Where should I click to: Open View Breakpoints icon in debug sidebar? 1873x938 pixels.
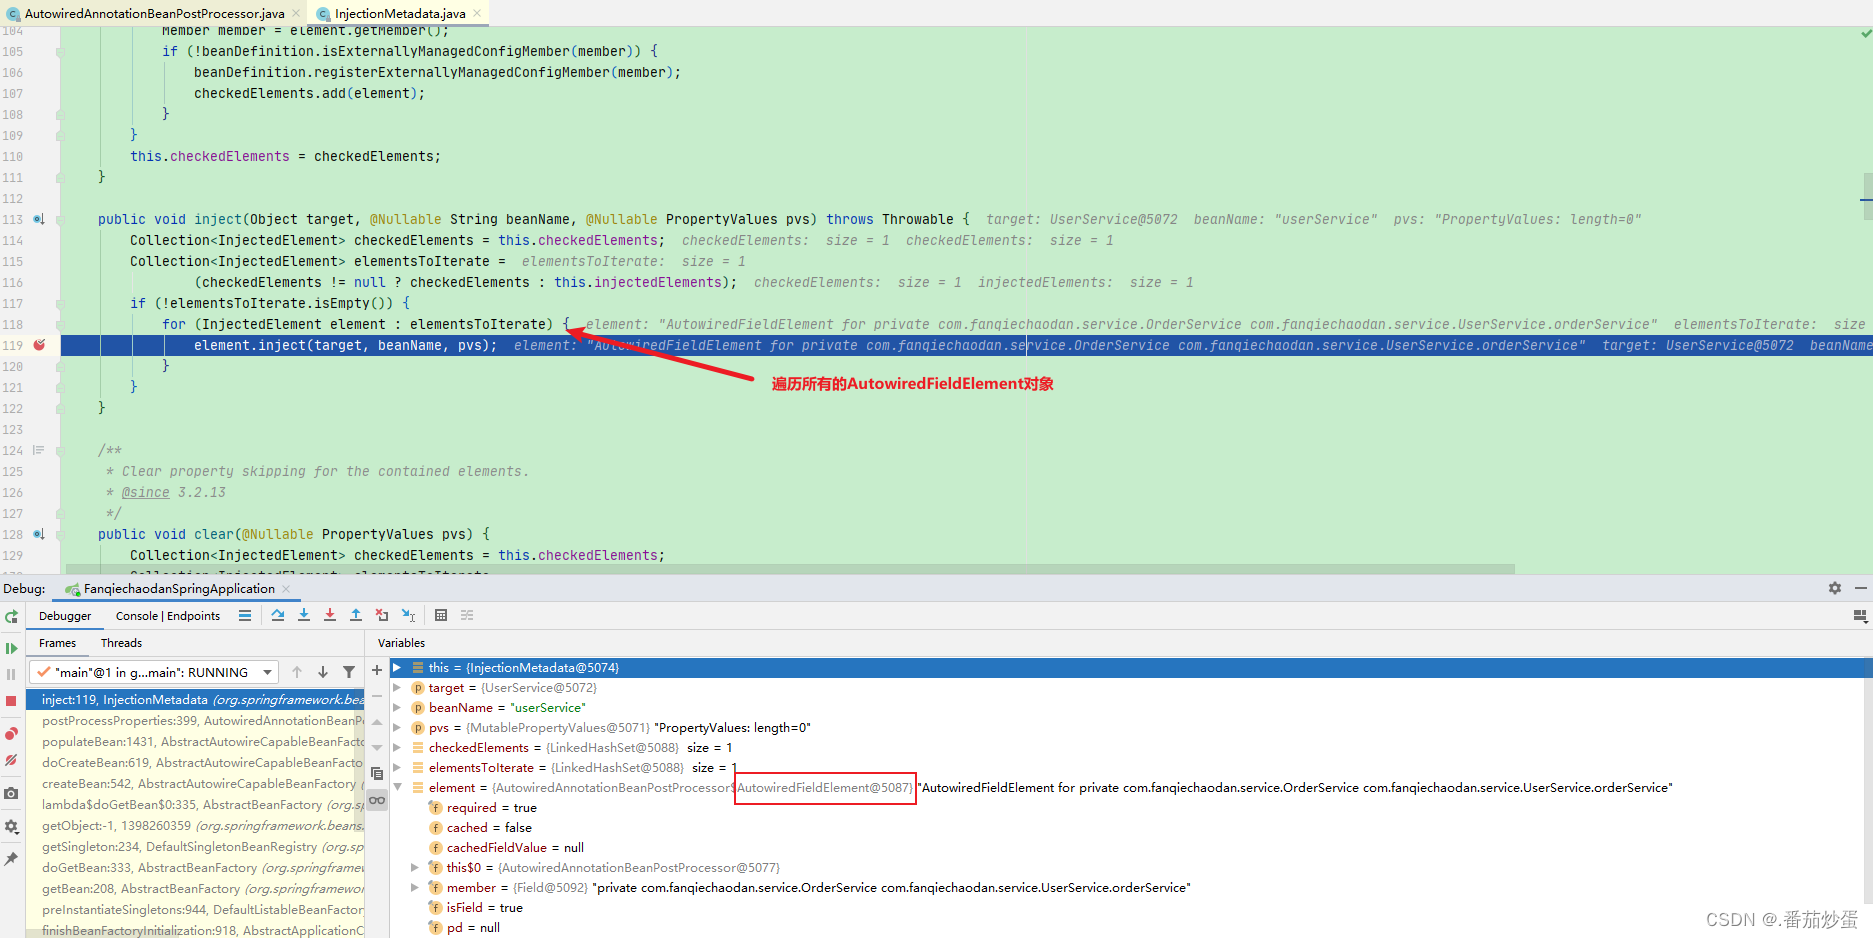coord(11,734)
